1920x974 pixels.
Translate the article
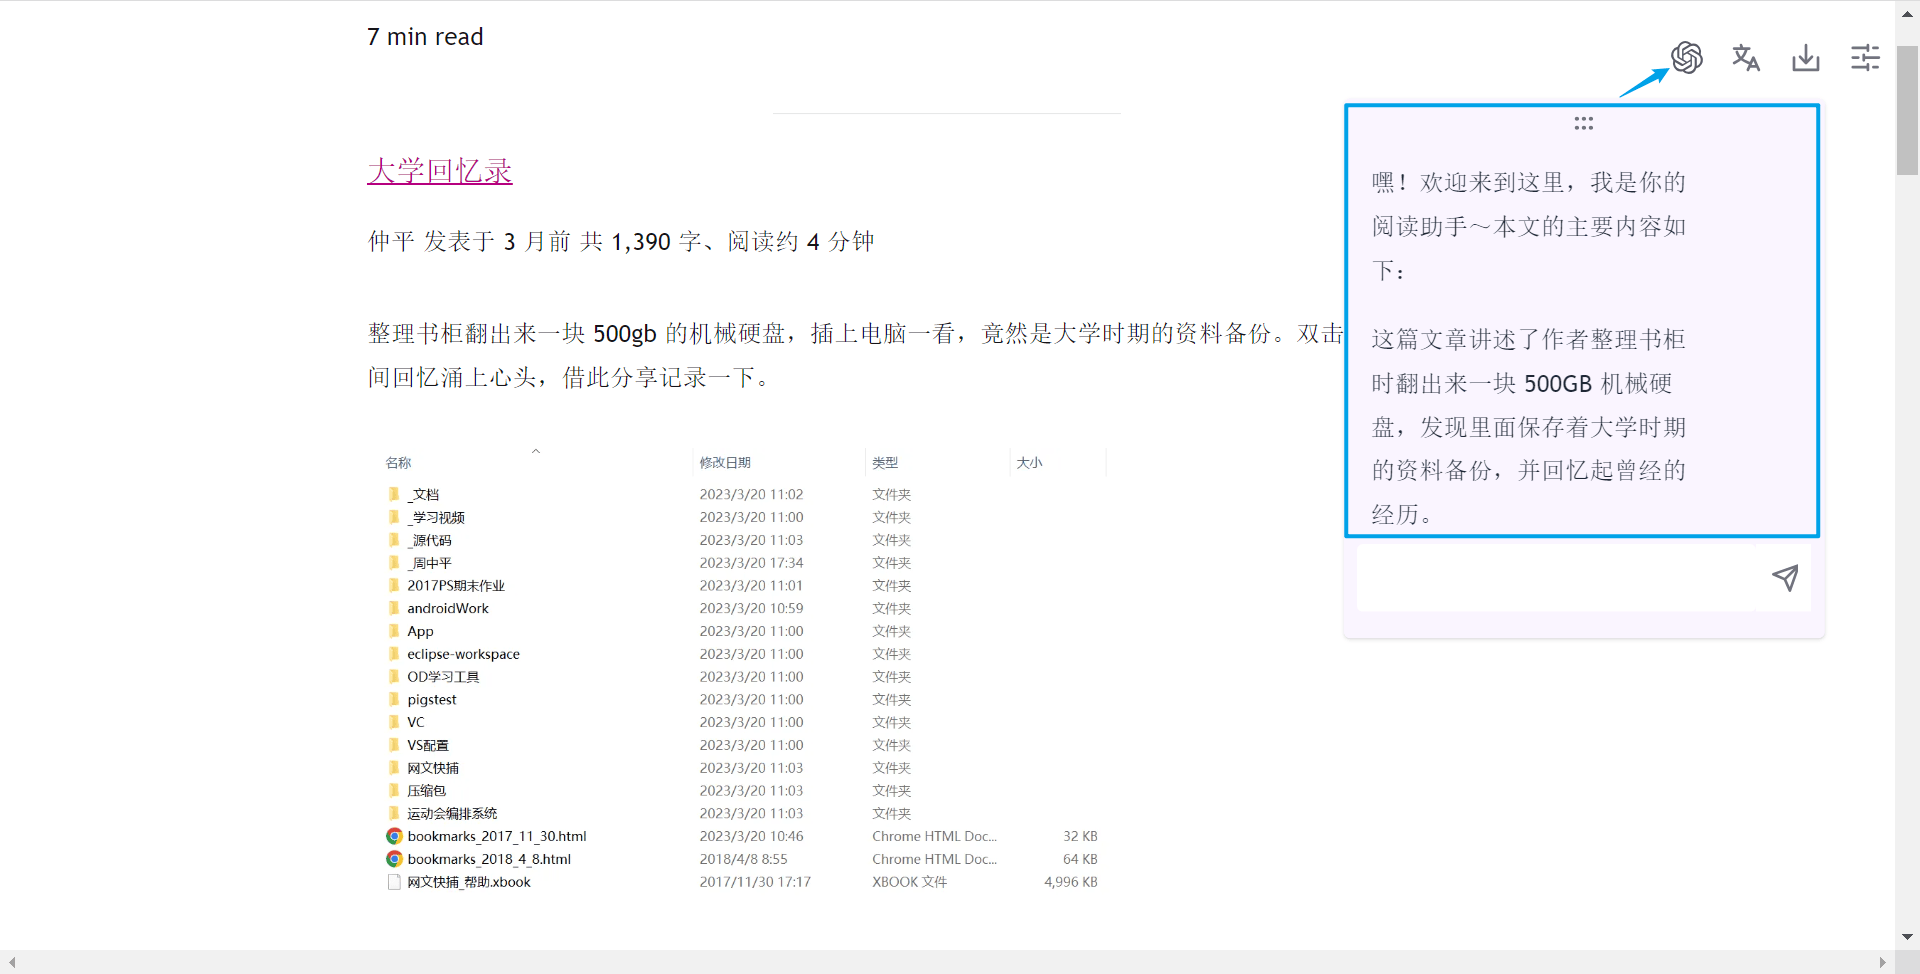[1746, 58]
